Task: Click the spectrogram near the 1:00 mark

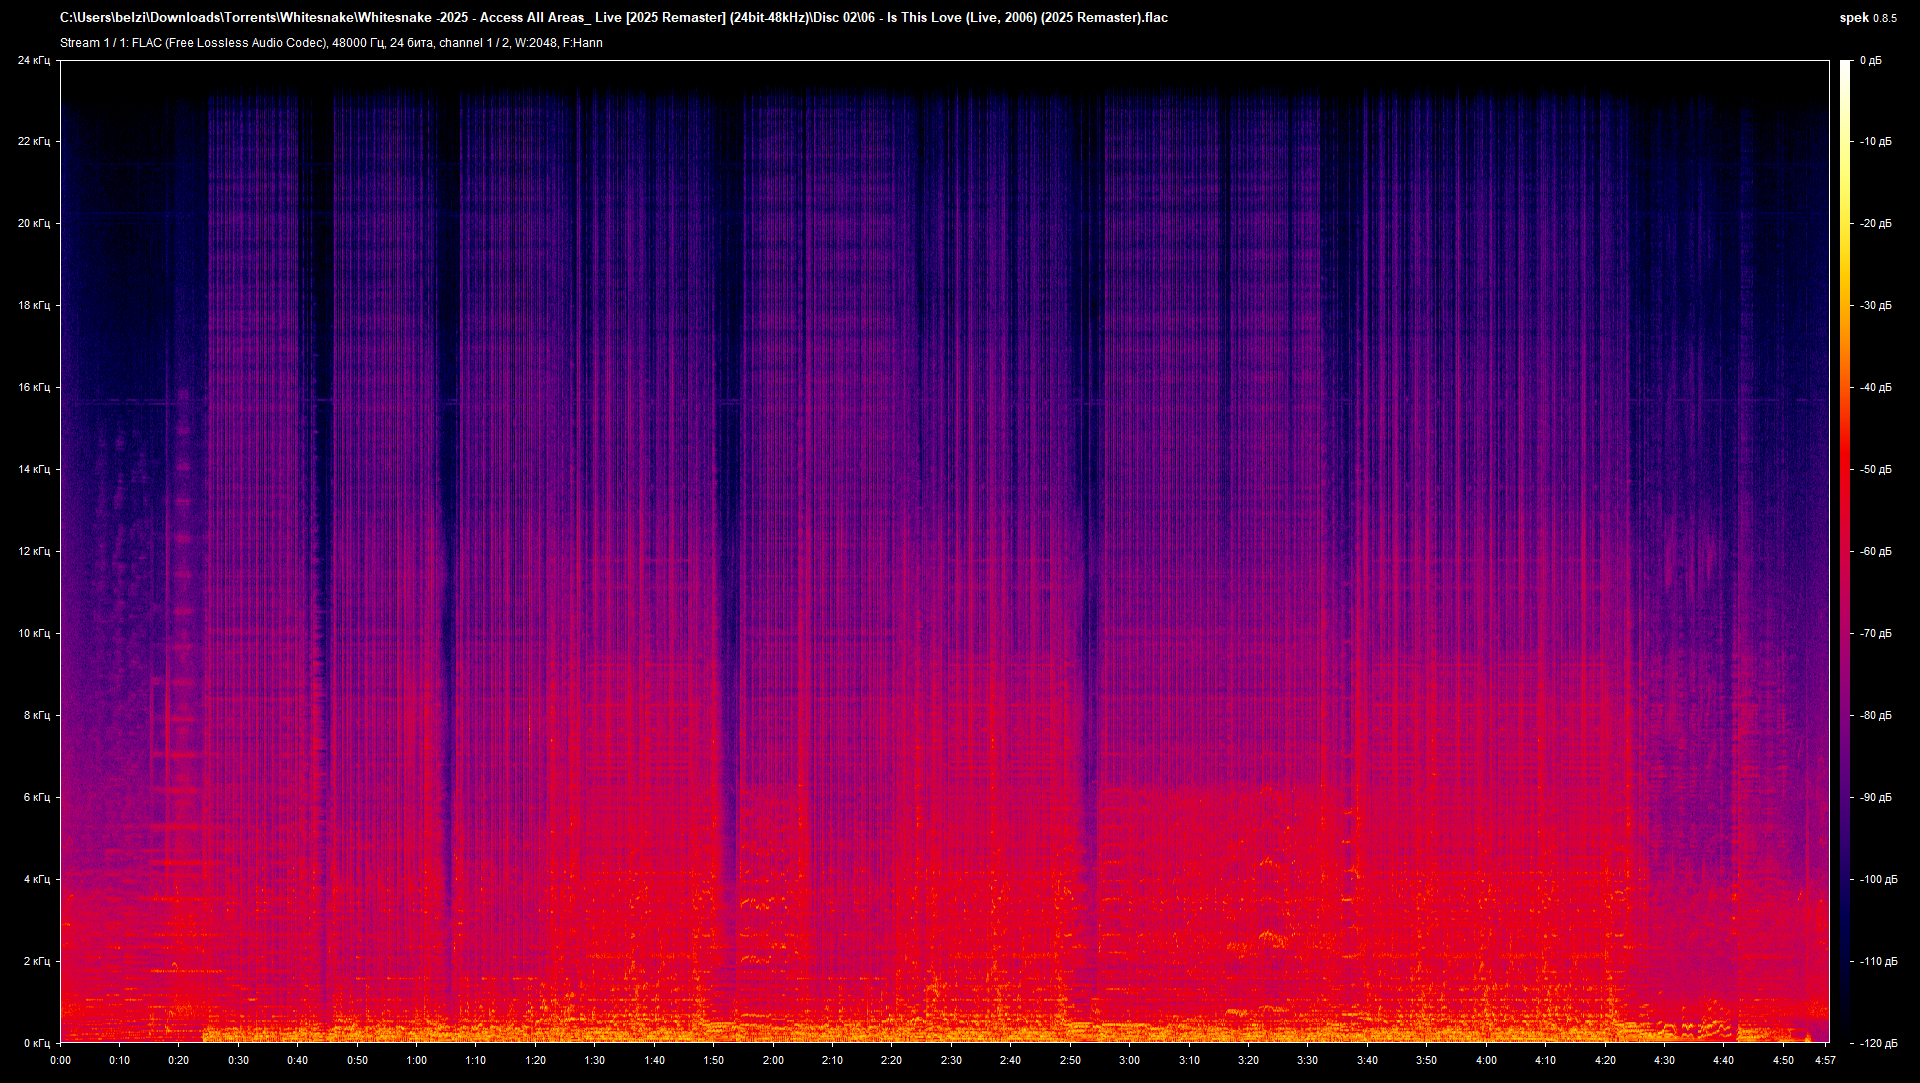Action: pos(417,550)
